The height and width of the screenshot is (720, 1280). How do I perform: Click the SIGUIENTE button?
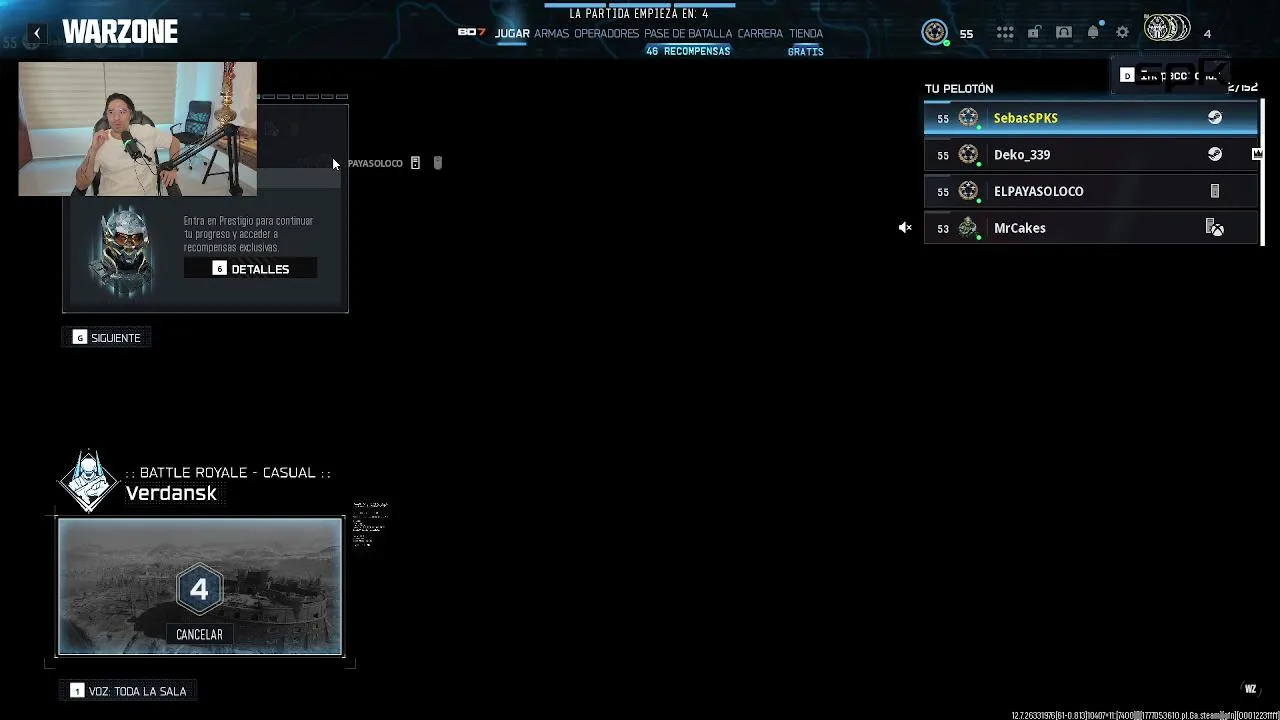click(x=107, y=338)
